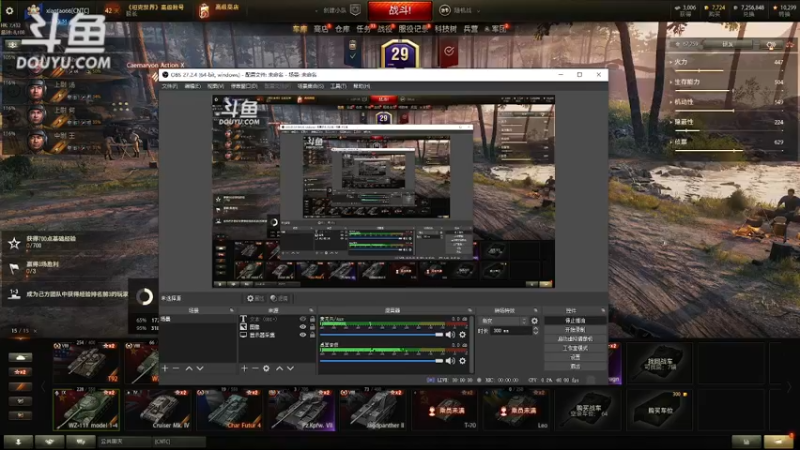Screen dimensions: 800x450
Task: Remove the selected OBS scene
Action: pyautogui.click(x=176, y=368)
